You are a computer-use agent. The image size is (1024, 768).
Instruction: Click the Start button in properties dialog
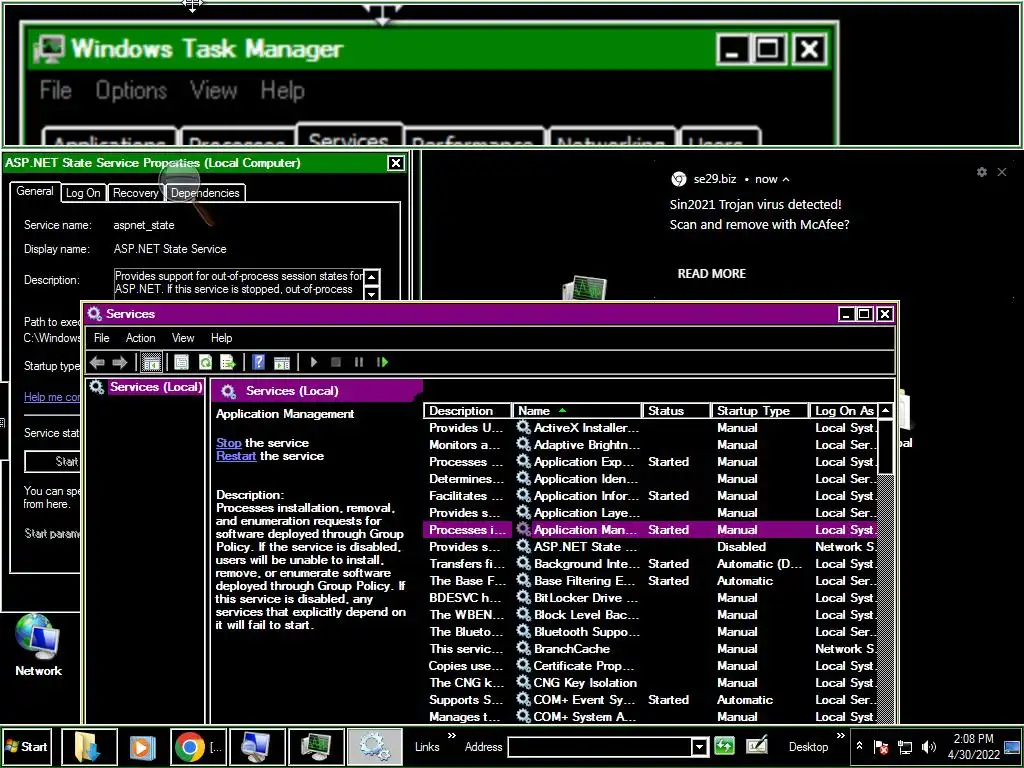coord(54,461)
